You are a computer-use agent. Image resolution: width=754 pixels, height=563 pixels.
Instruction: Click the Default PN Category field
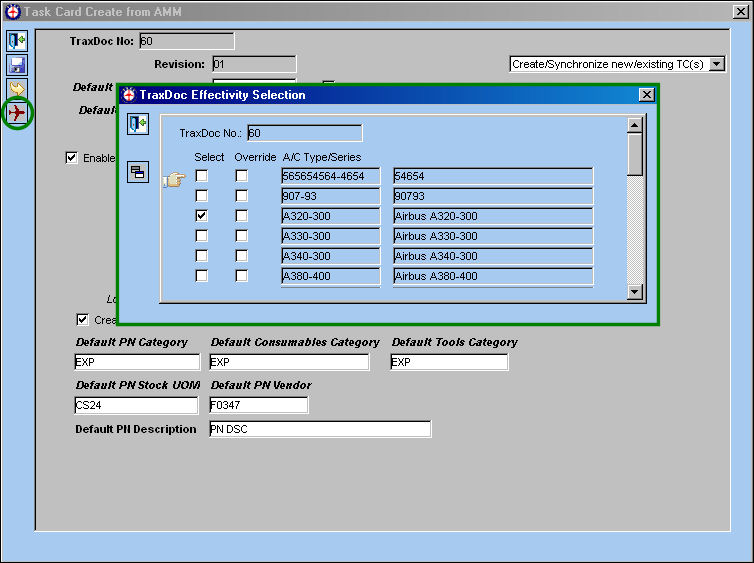point(137,362)
